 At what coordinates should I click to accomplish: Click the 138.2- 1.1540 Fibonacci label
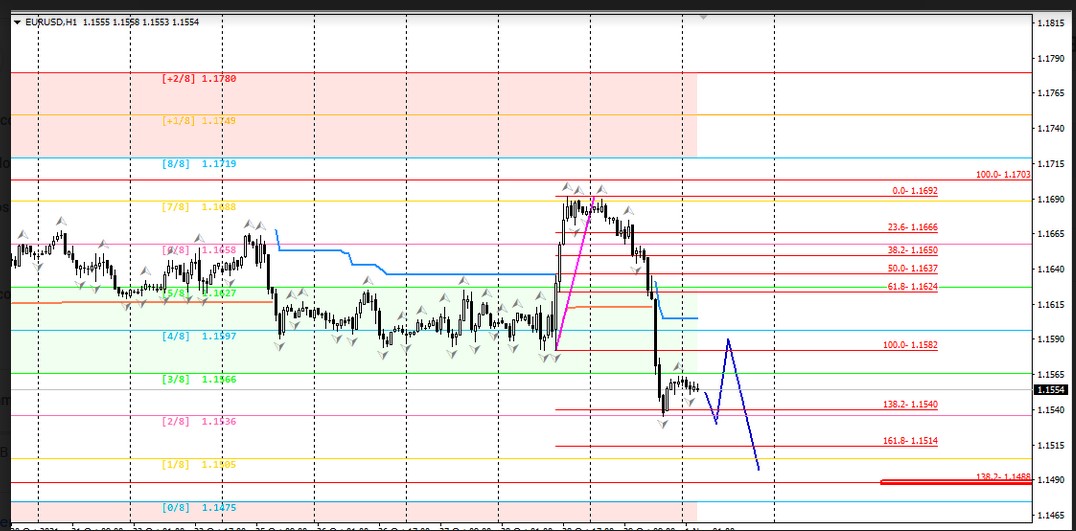911,404
